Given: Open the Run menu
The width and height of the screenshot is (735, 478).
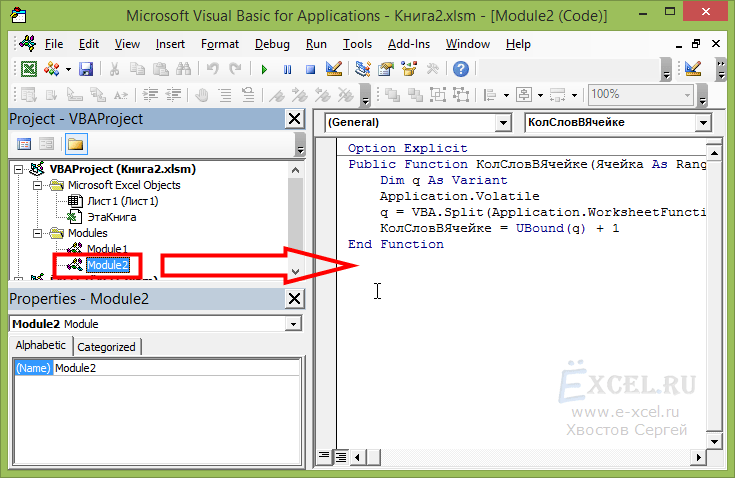Looking at the screenshot, I should click(x=316, y=44).
